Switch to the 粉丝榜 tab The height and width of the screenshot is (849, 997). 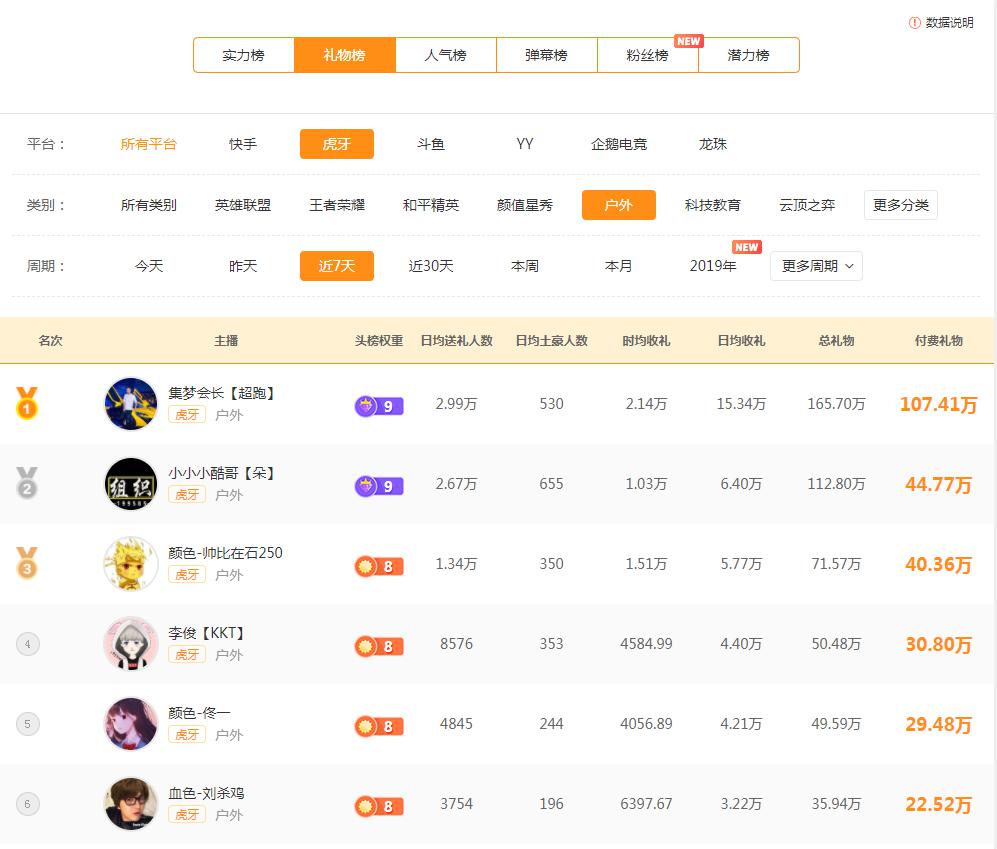pyautogui.click(x=648, y=55)
